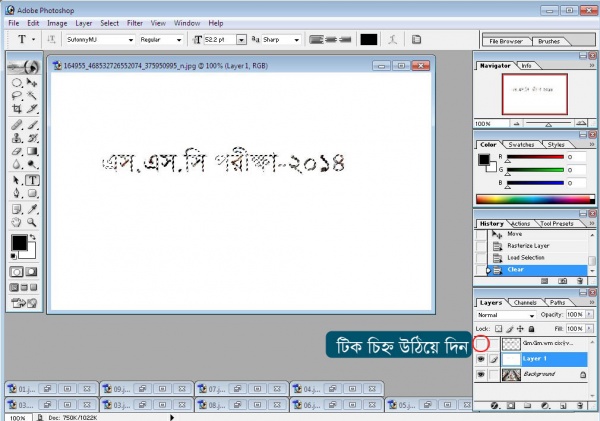Viewport: 600px width, 421px height.
Task: Select the Path Selection arrow tool
Action: click(16, 180)
